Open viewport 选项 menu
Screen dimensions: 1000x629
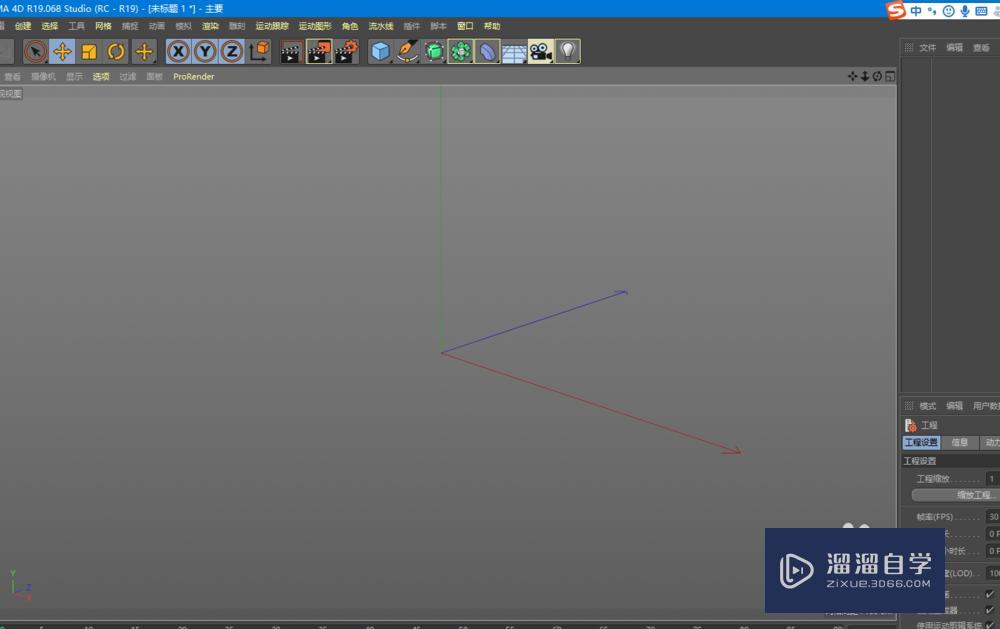101,77
